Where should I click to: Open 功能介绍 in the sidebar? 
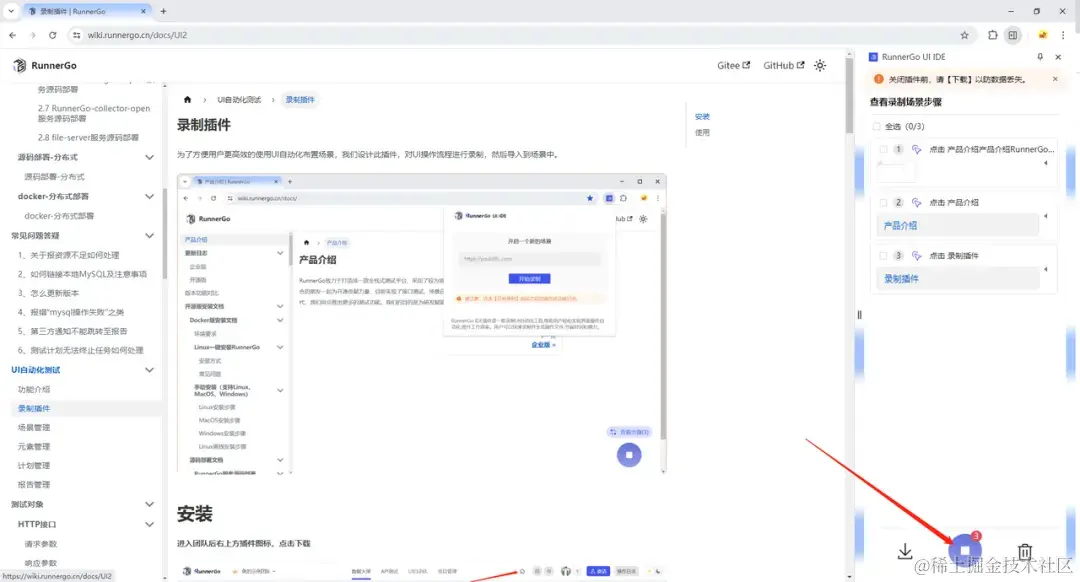[34, 390]
